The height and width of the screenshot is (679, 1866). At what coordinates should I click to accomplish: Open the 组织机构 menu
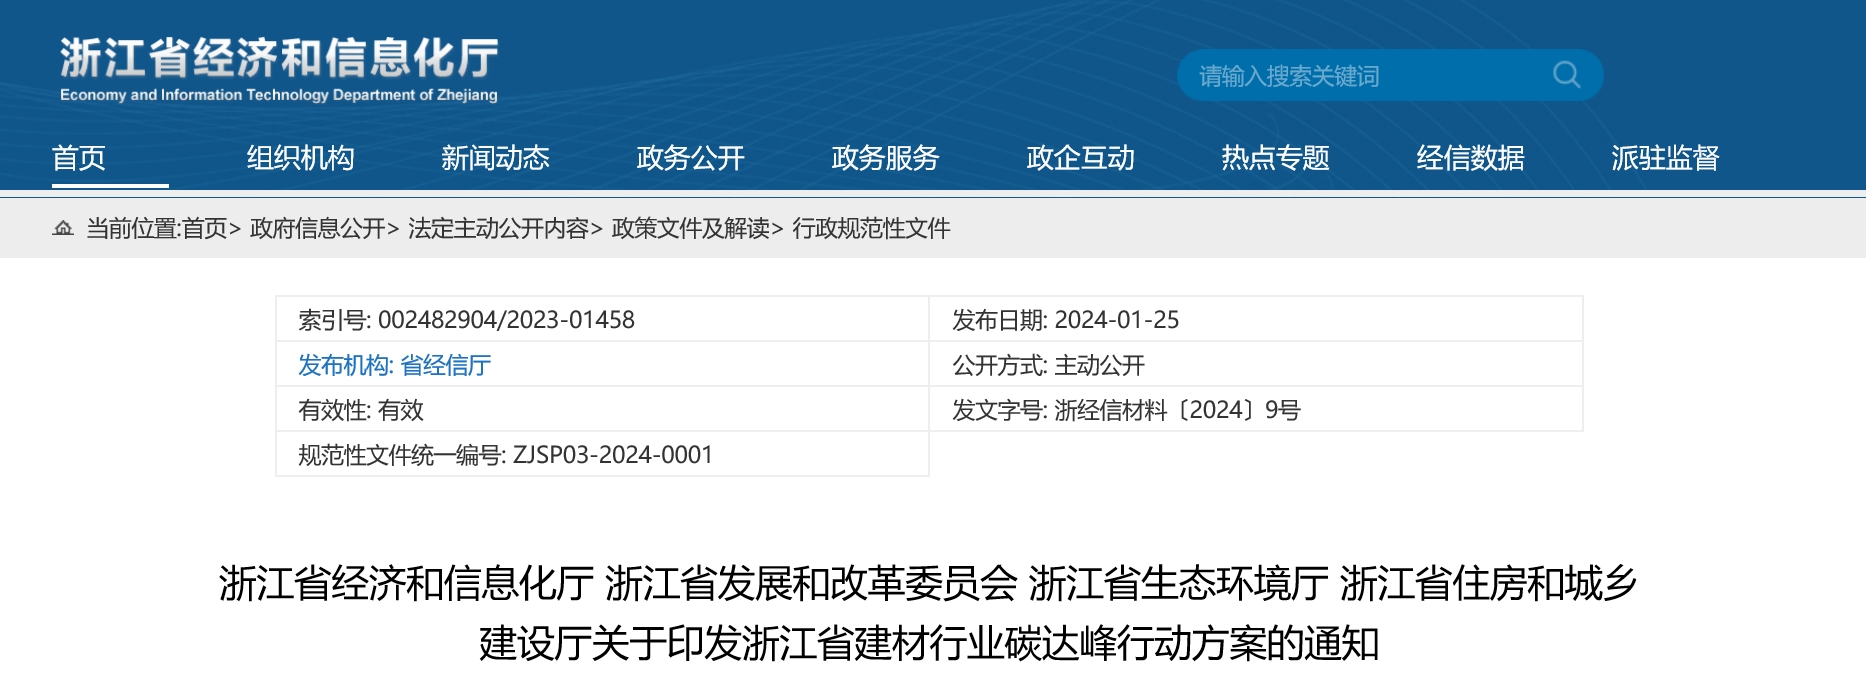click(x=300, y=158)
